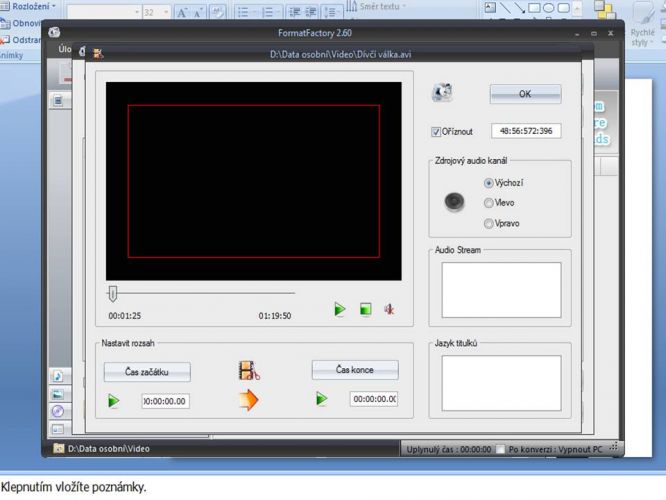Click FormatFactory app icon in title bar
The width and height of the screenshot is (666, 500).
pos(54,33)
